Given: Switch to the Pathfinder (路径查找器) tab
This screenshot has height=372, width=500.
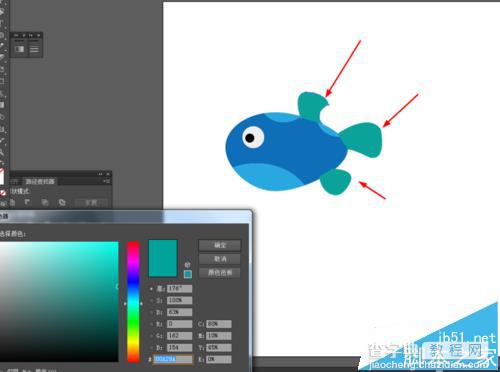Looking at the screenshot, I should coord(40,181).
